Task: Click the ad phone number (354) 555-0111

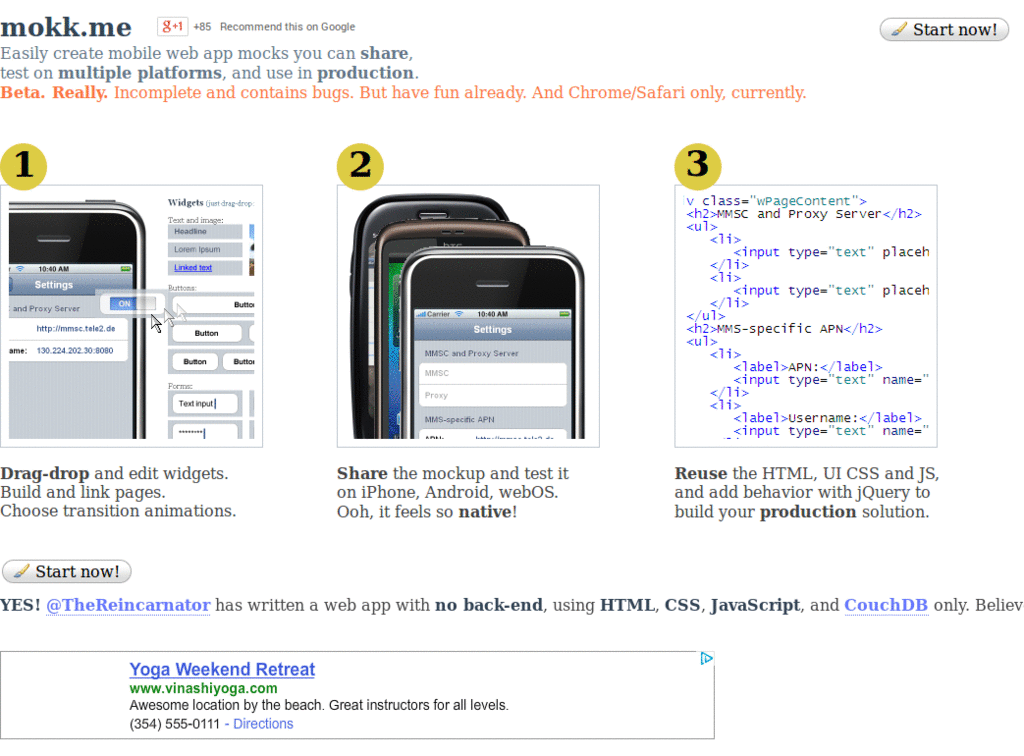Action: click(x=174, y=723)
